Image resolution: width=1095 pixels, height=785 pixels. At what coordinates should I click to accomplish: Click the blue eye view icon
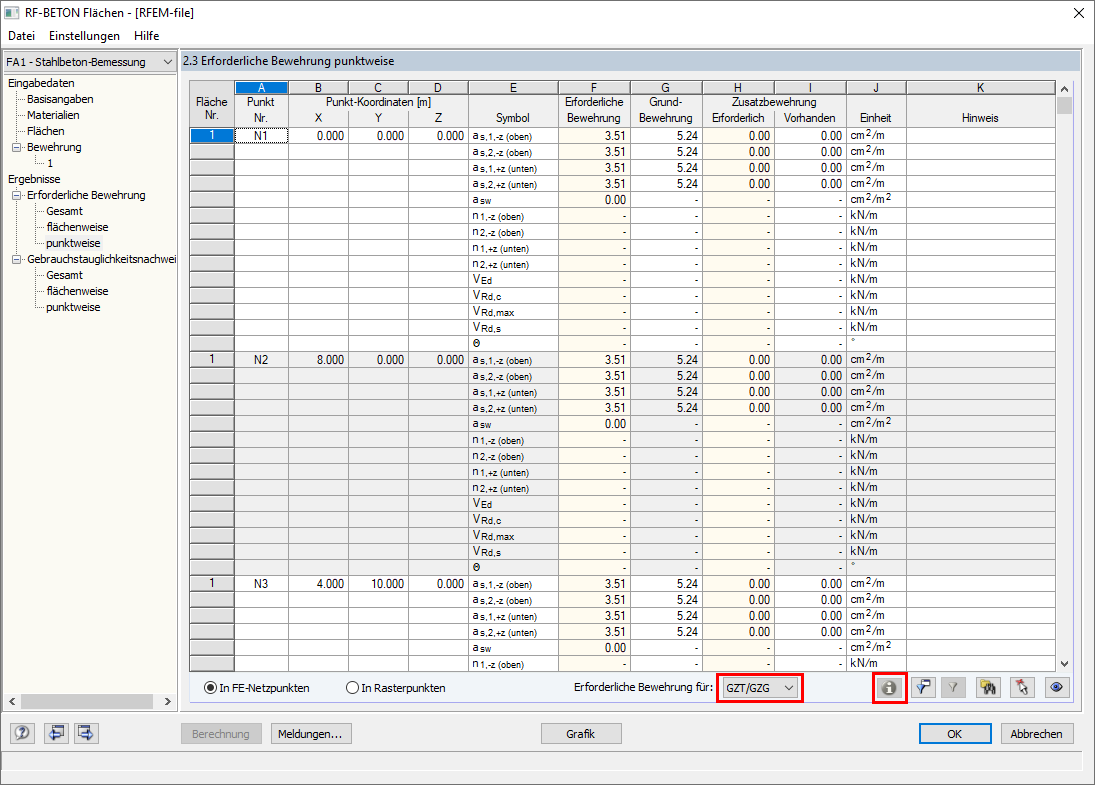(1057, 688)
